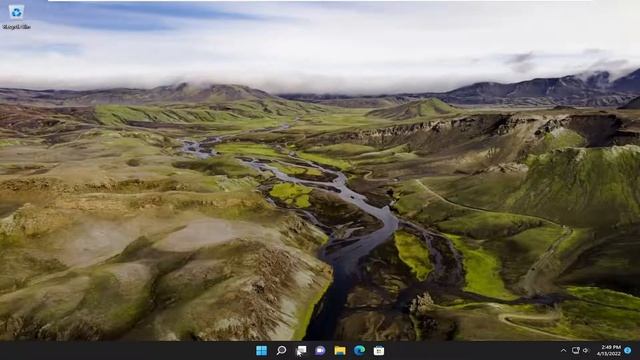This screenshot has width=640, height=360.
Task: Open Task View on the taskbar
Action: tap(301, 351)
